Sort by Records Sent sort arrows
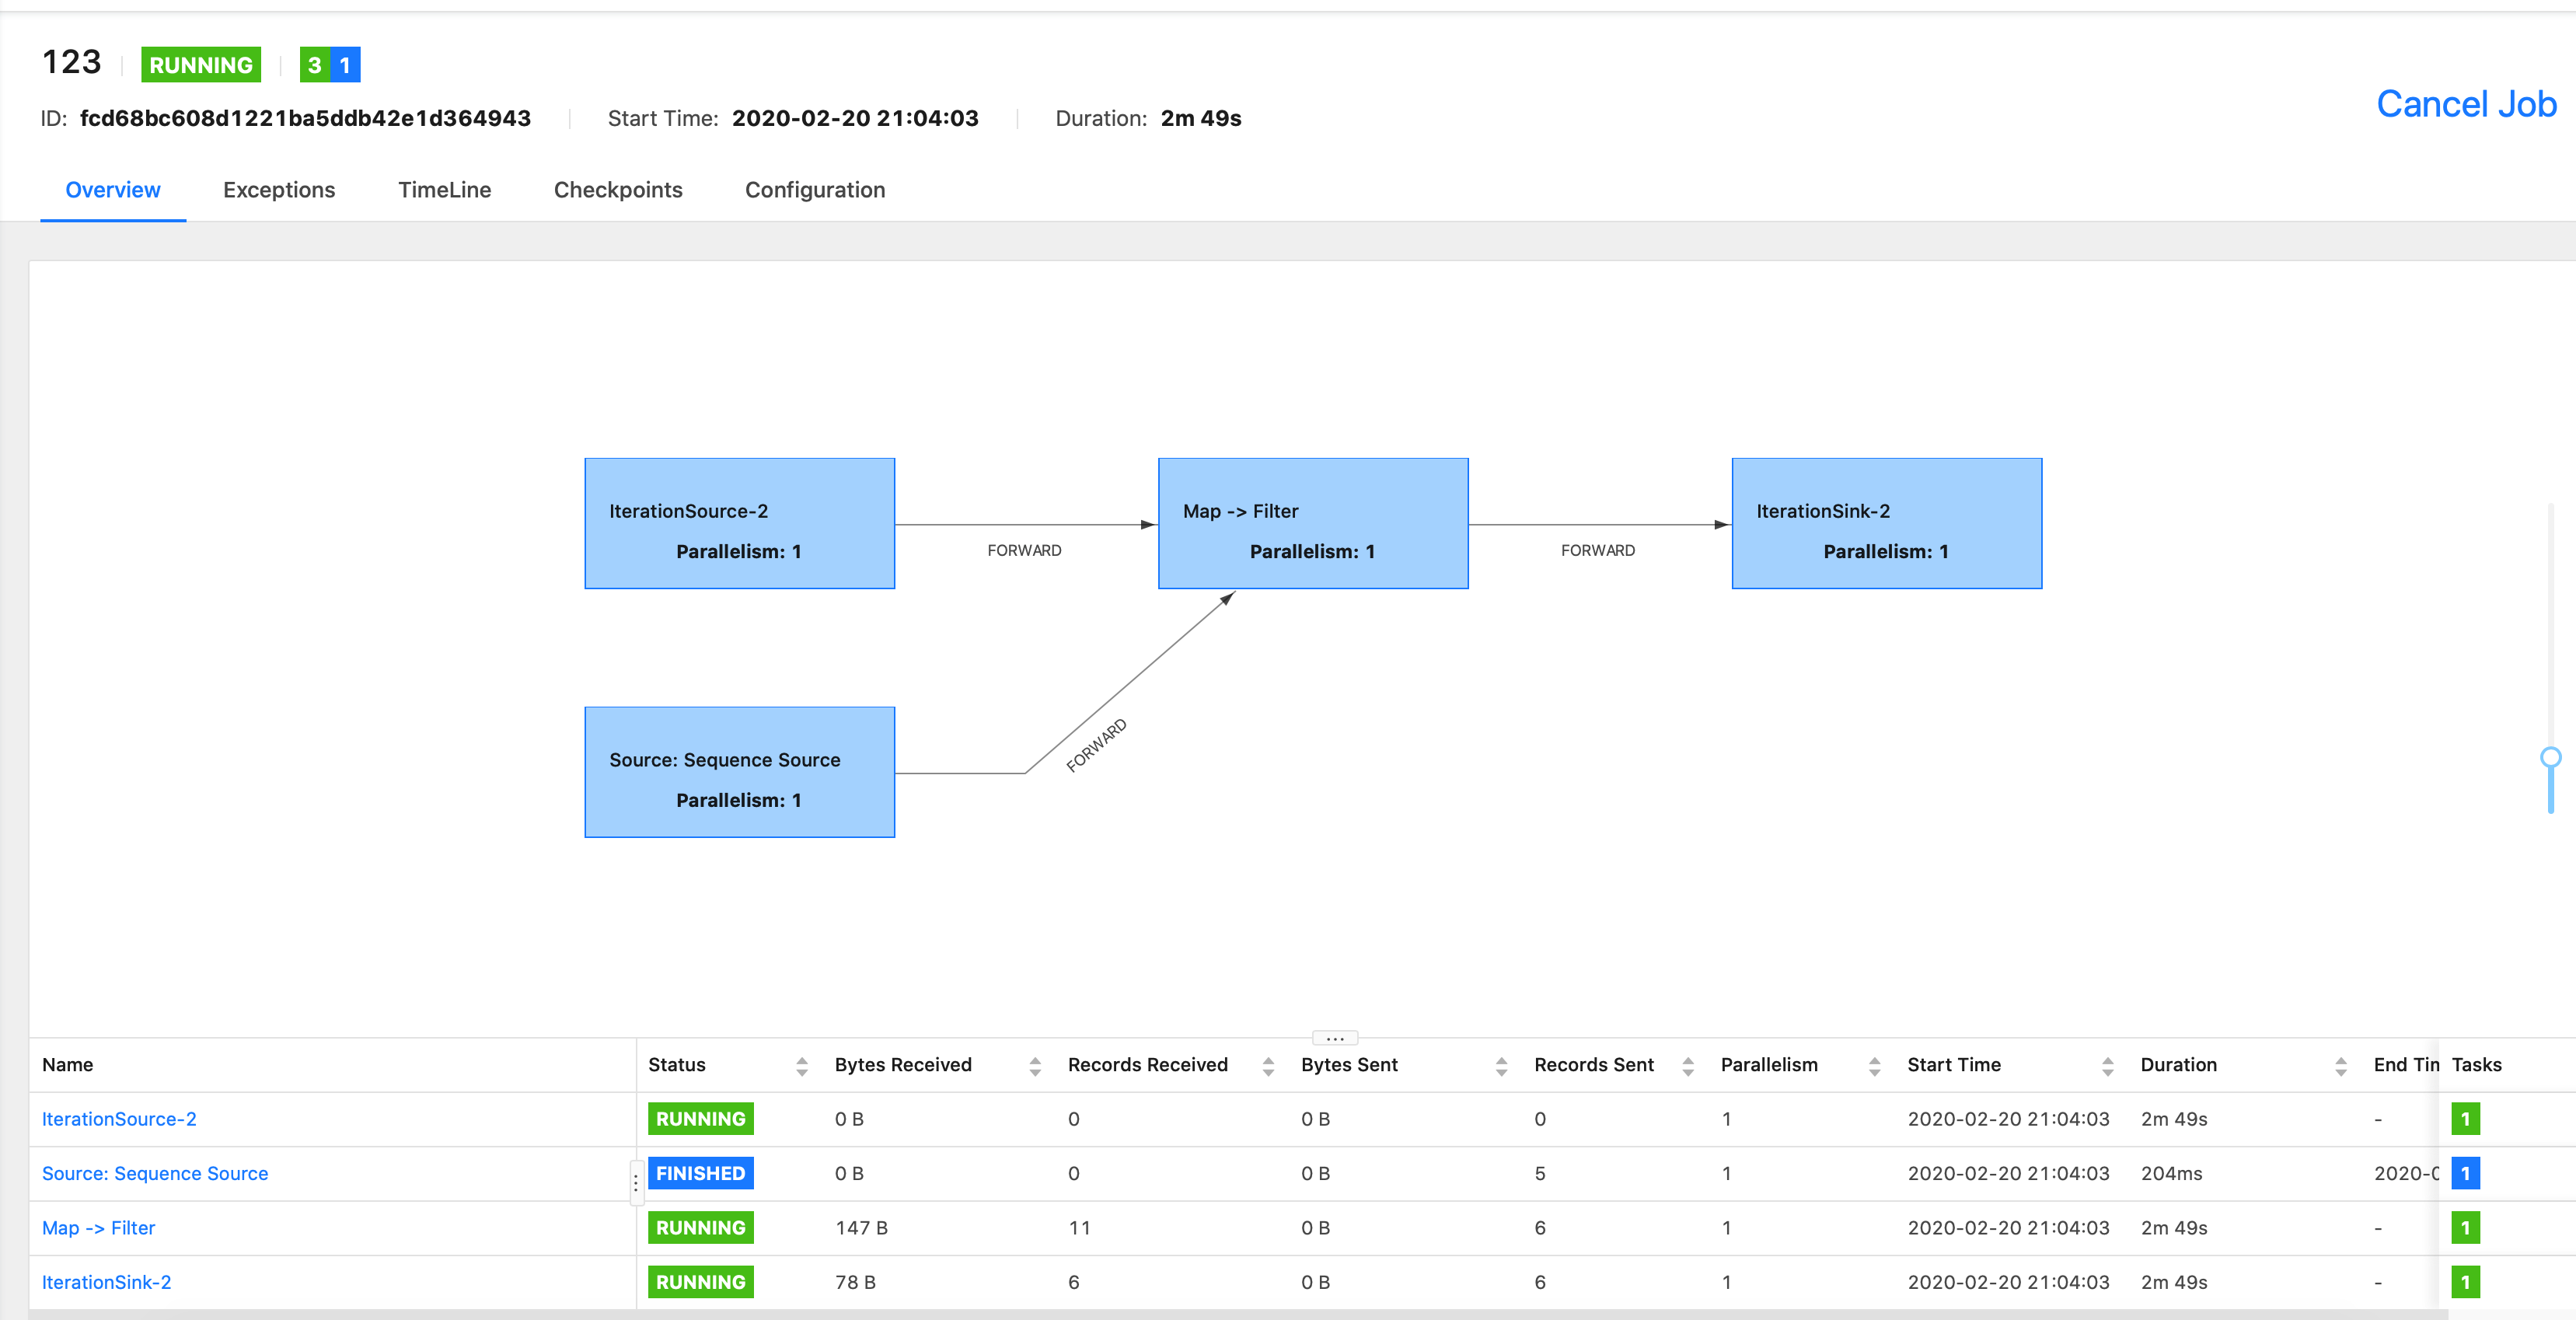This screenshot has width=2576, height=1320. pyautogui.click(x=1687, y=1066)
